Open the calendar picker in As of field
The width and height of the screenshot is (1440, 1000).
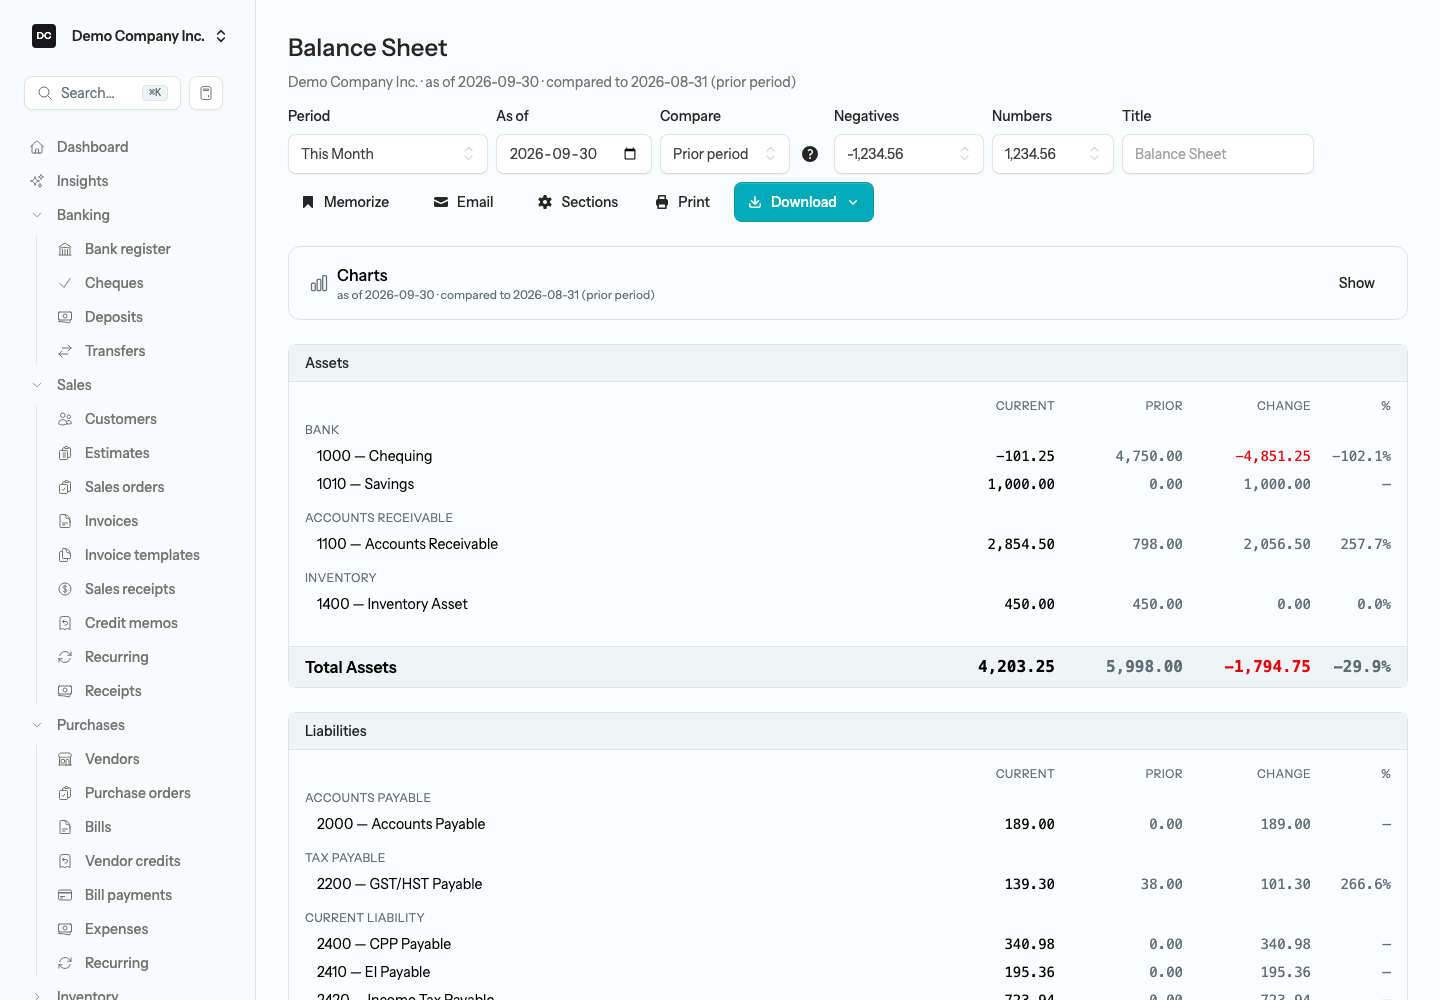[630, 154]
